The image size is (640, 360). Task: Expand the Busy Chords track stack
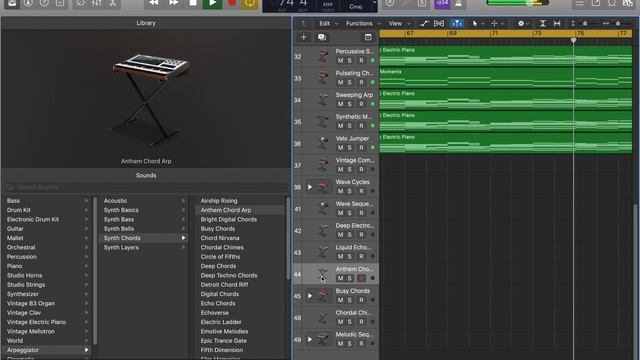pos(310,296)
